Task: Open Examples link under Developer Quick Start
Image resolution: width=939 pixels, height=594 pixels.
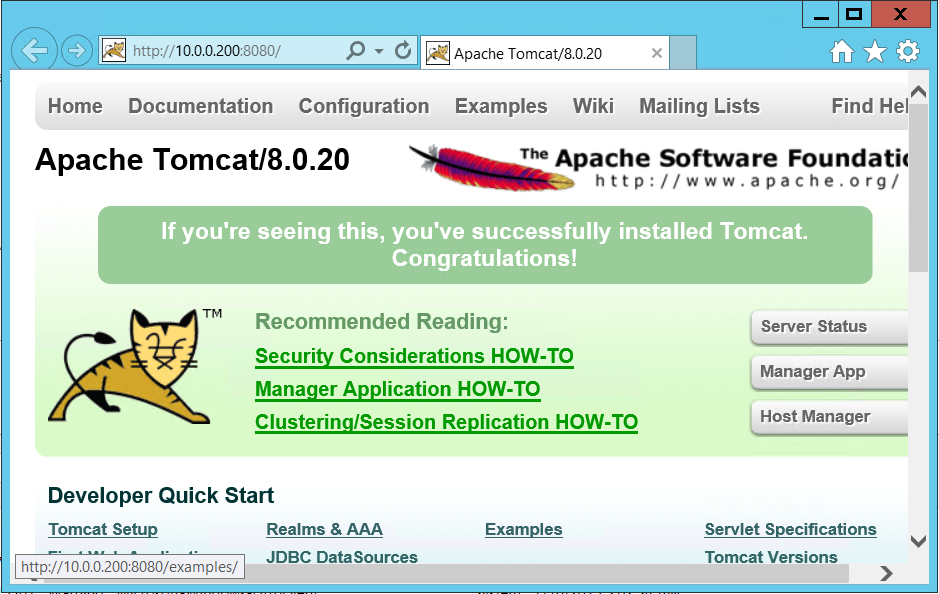Action: click(523, 529)
